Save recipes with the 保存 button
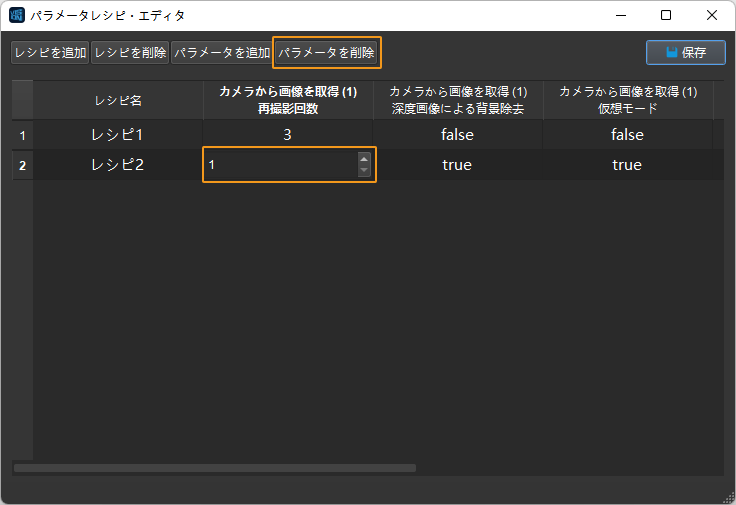The height and width of the screenshot is (505, 736). pyautogui.click(x=686, y=53)
